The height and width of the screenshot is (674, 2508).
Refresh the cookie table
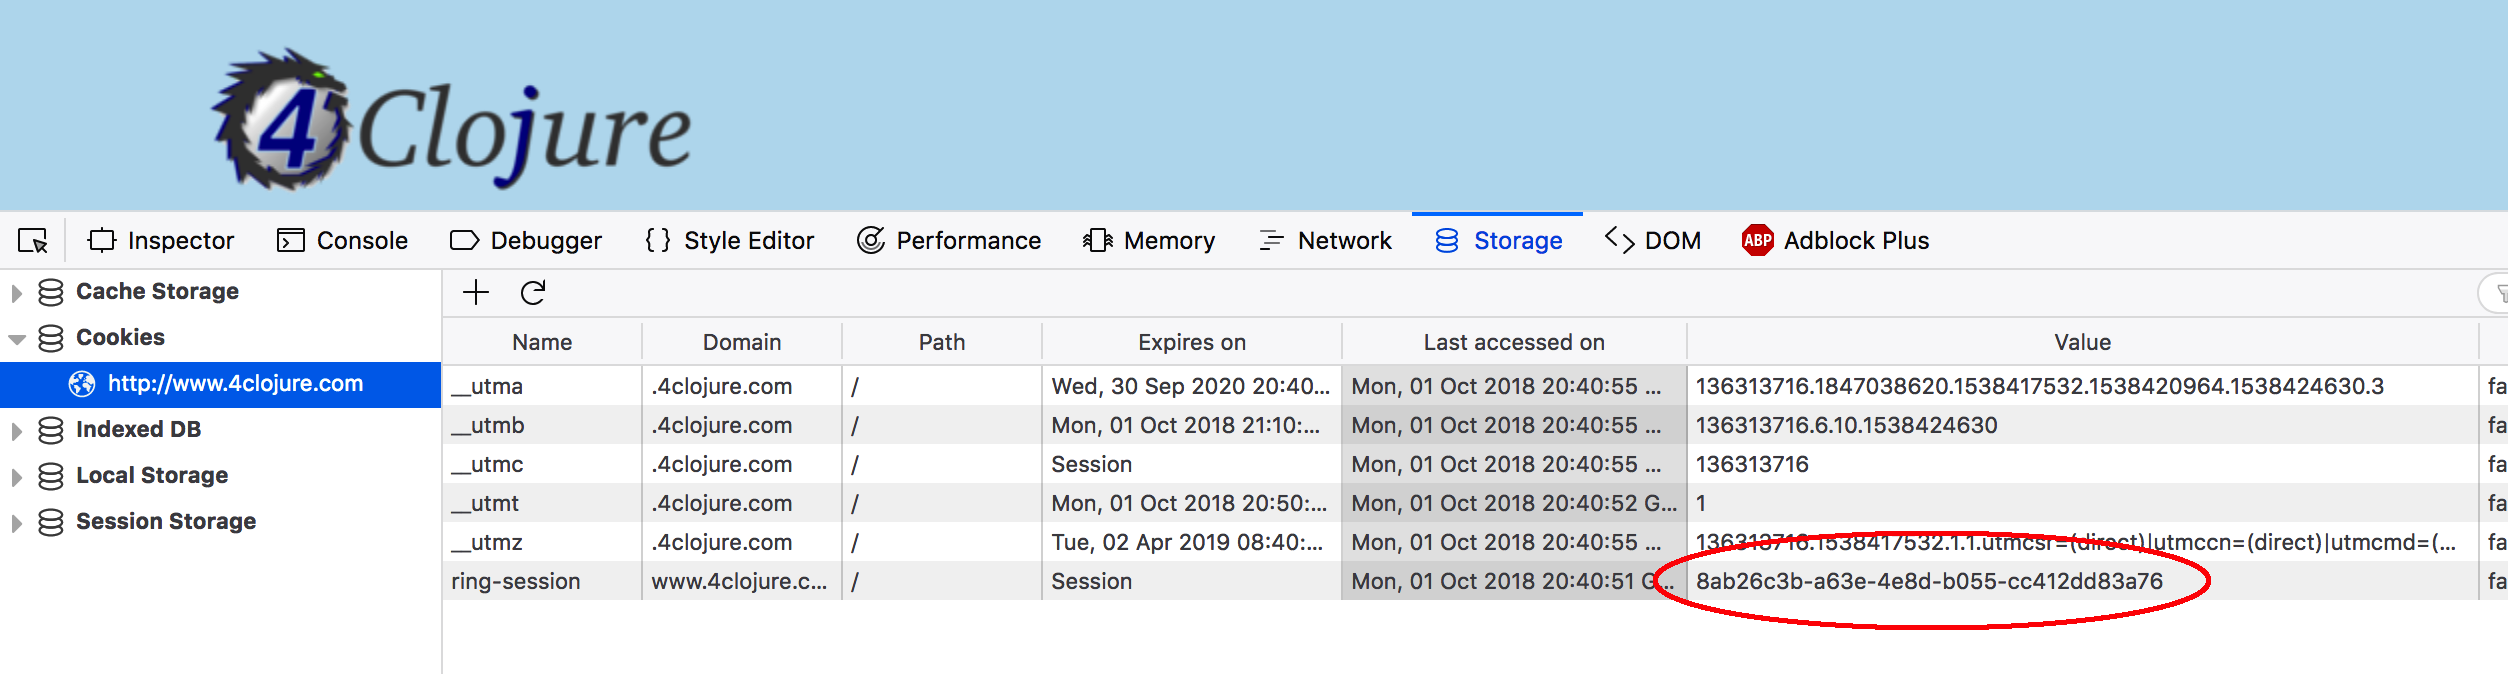pyautogui.click(x=533, y=292)
